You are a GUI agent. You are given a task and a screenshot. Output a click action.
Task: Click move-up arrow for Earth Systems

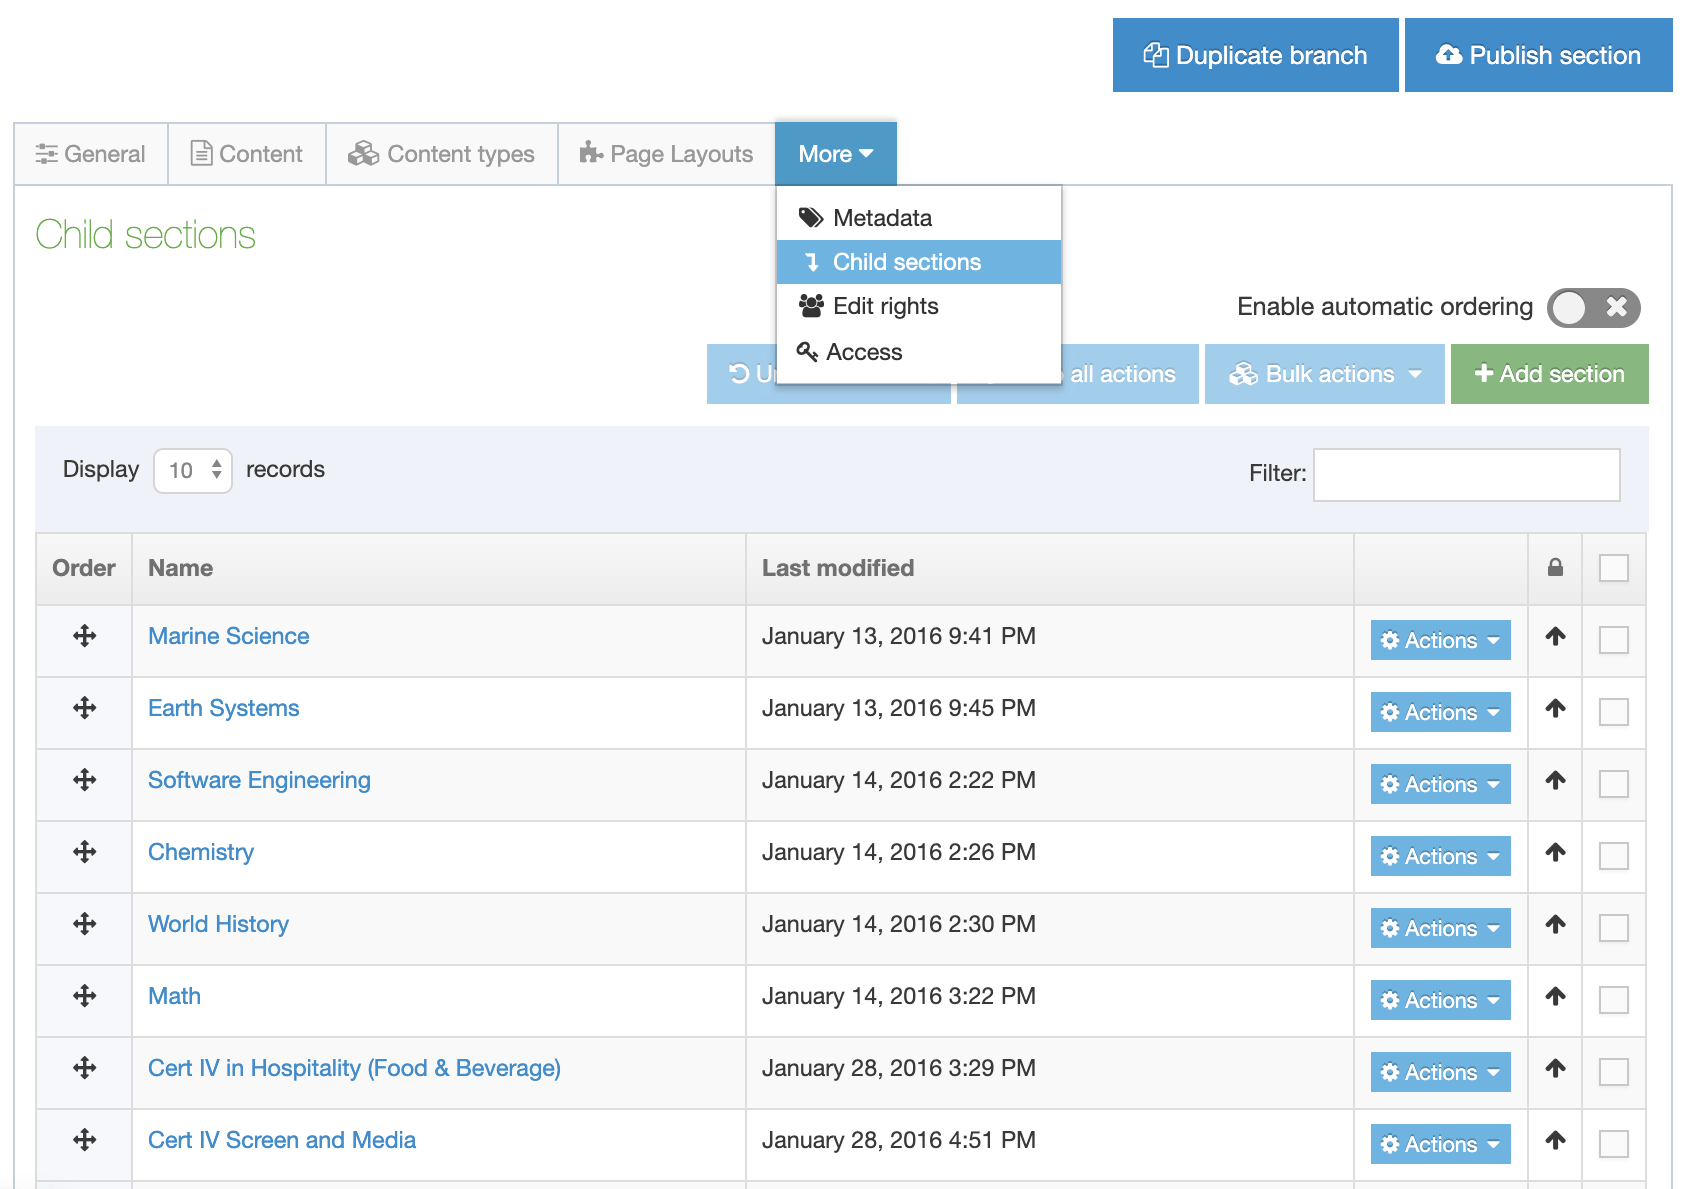(x=1555, y=709)
